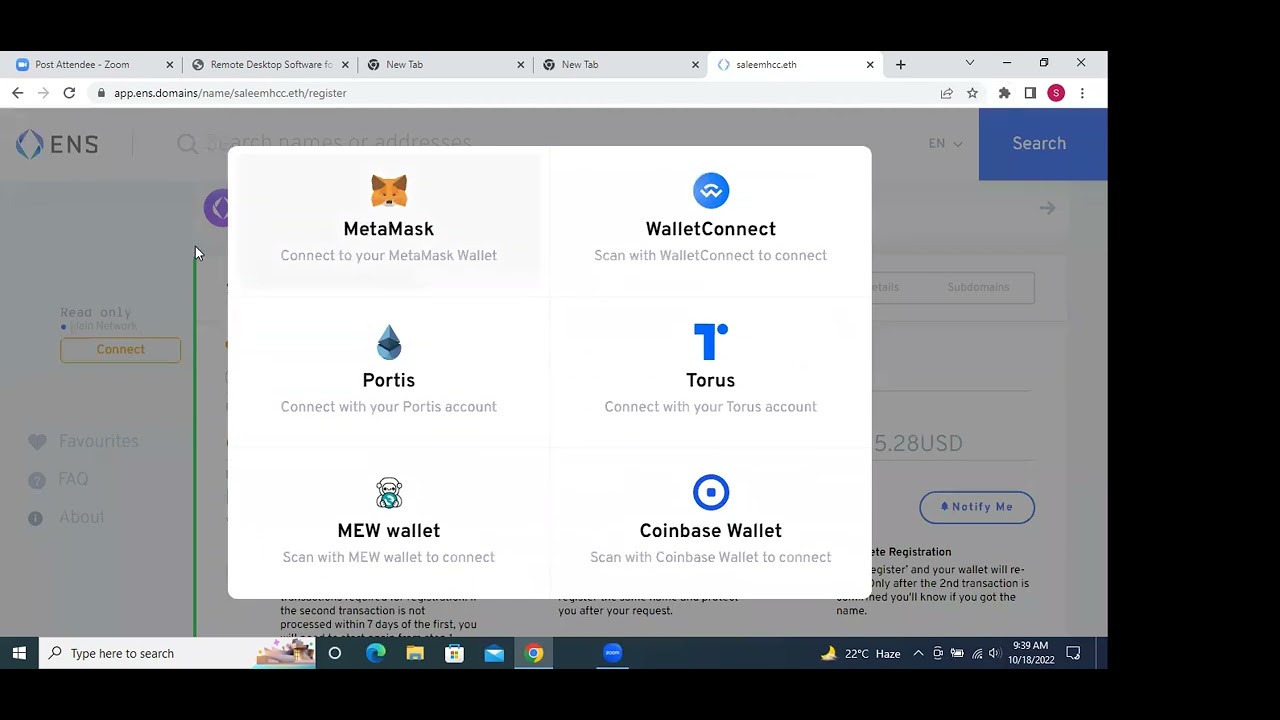Open the EN language dropdown
Screen dimensions: 1280x720
(945, 144)
